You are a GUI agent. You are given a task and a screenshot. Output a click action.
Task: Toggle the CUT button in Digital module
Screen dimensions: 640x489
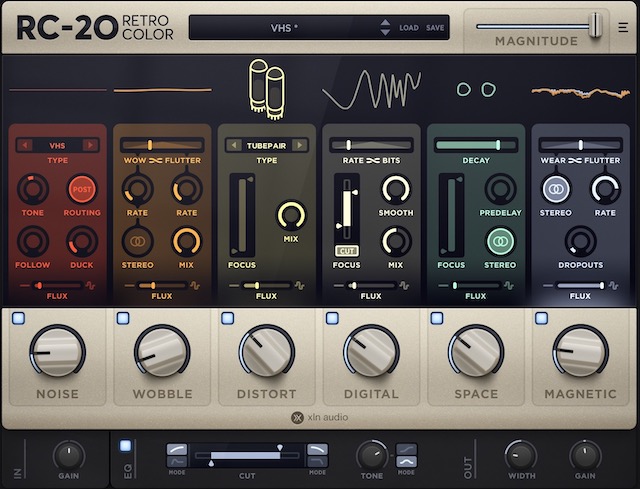pos(346,250)
